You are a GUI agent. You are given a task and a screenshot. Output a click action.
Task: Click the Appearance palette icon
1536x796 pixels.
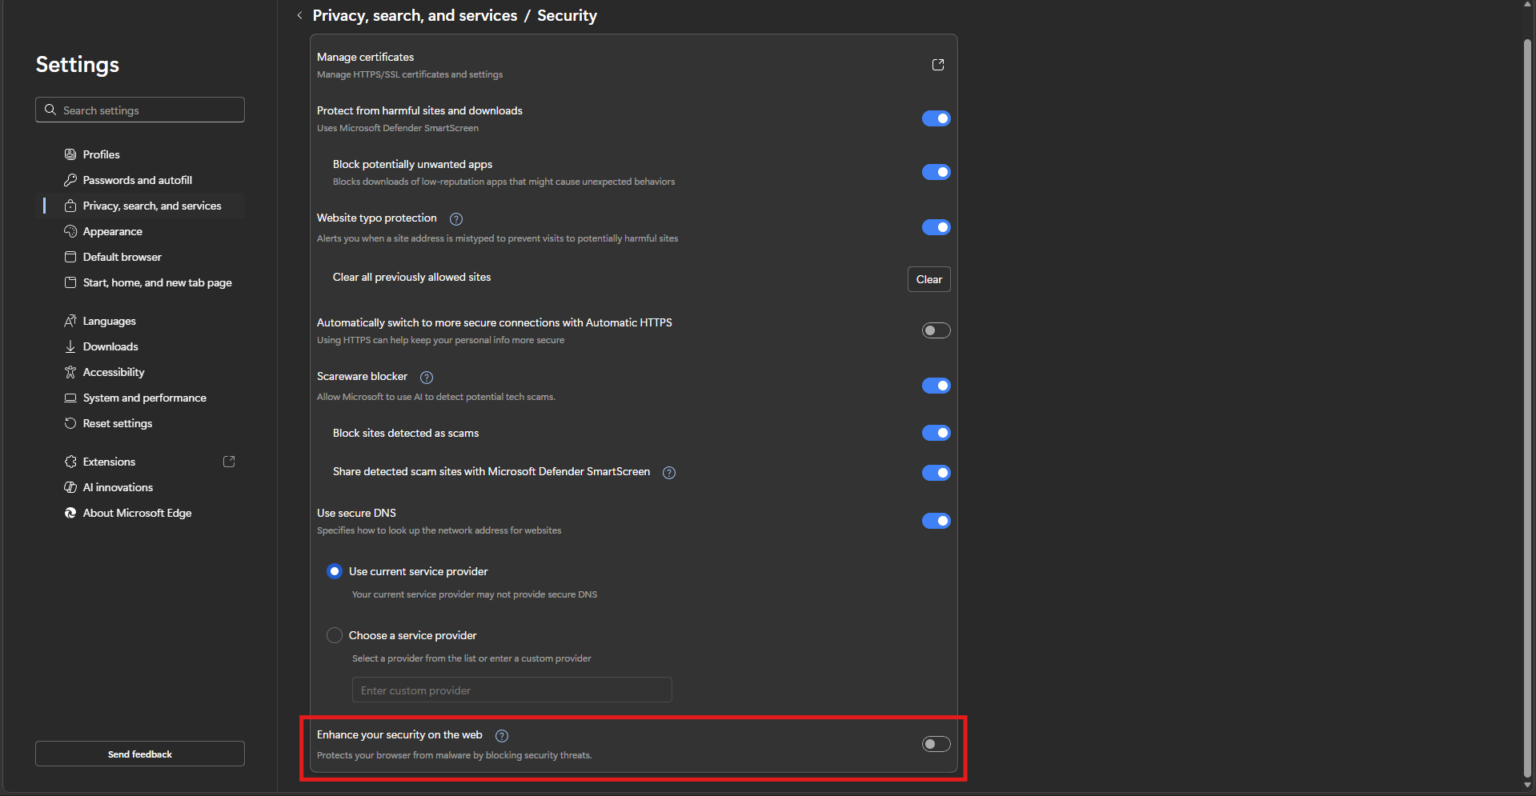70,231
